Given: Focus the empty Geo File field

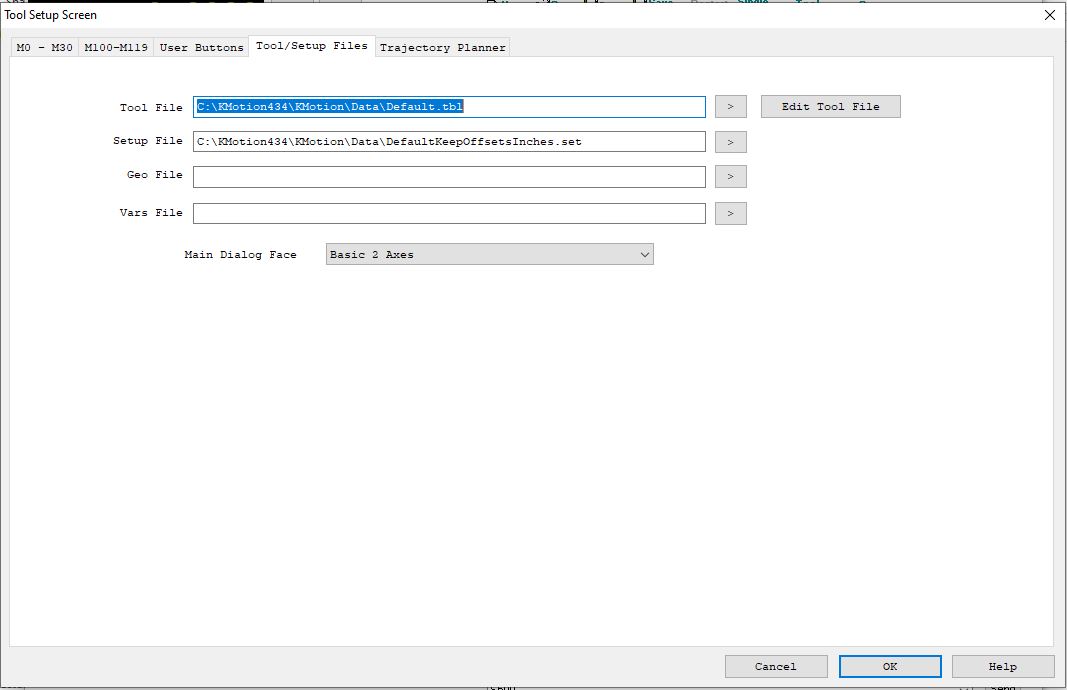Looking at the screenshot, I should point(449,177).
